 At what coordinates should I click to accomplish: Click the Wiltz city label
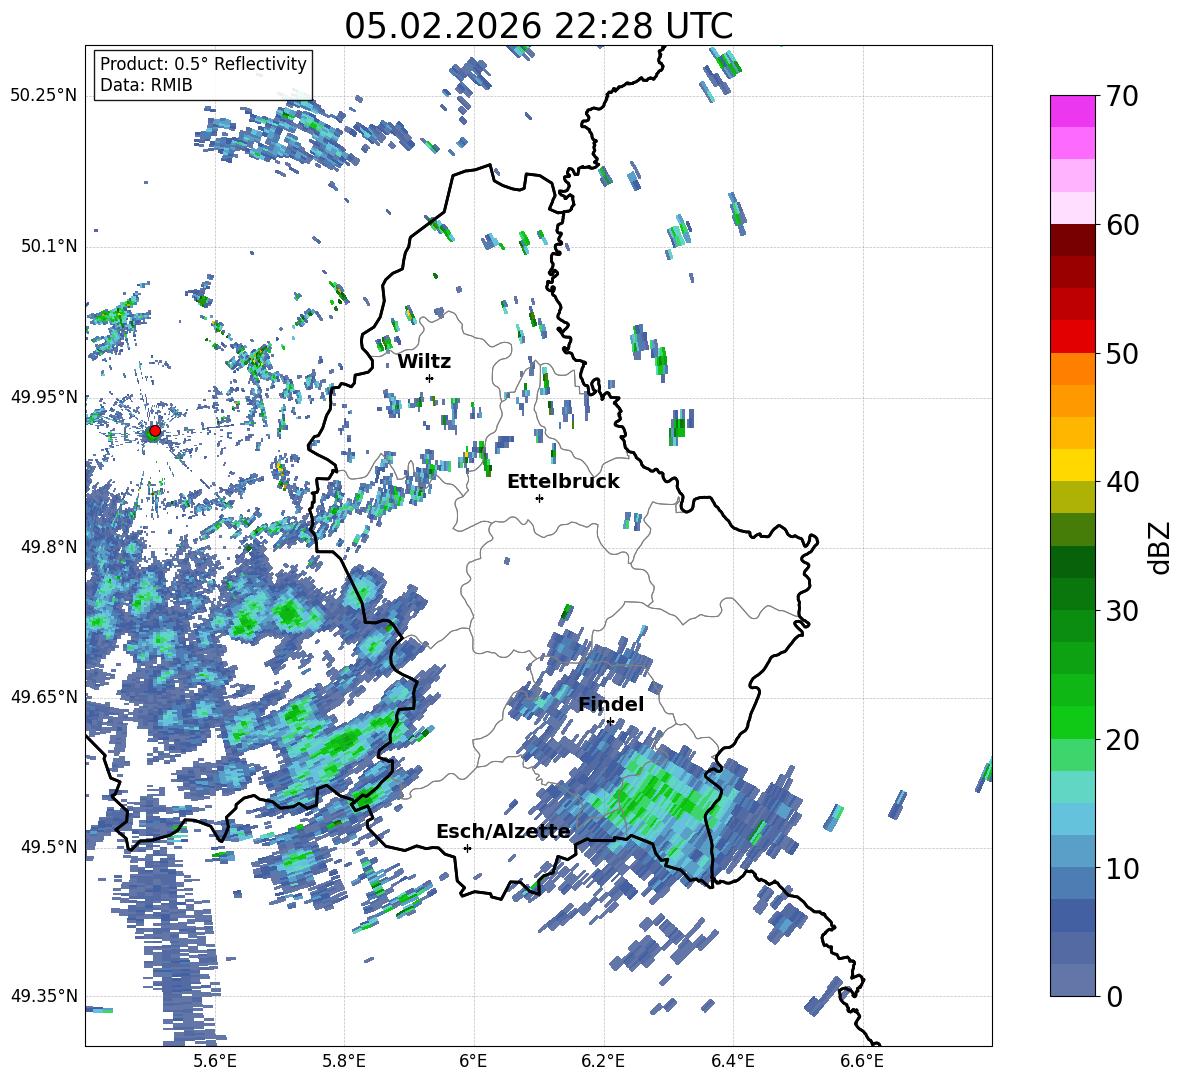(424, 362)
